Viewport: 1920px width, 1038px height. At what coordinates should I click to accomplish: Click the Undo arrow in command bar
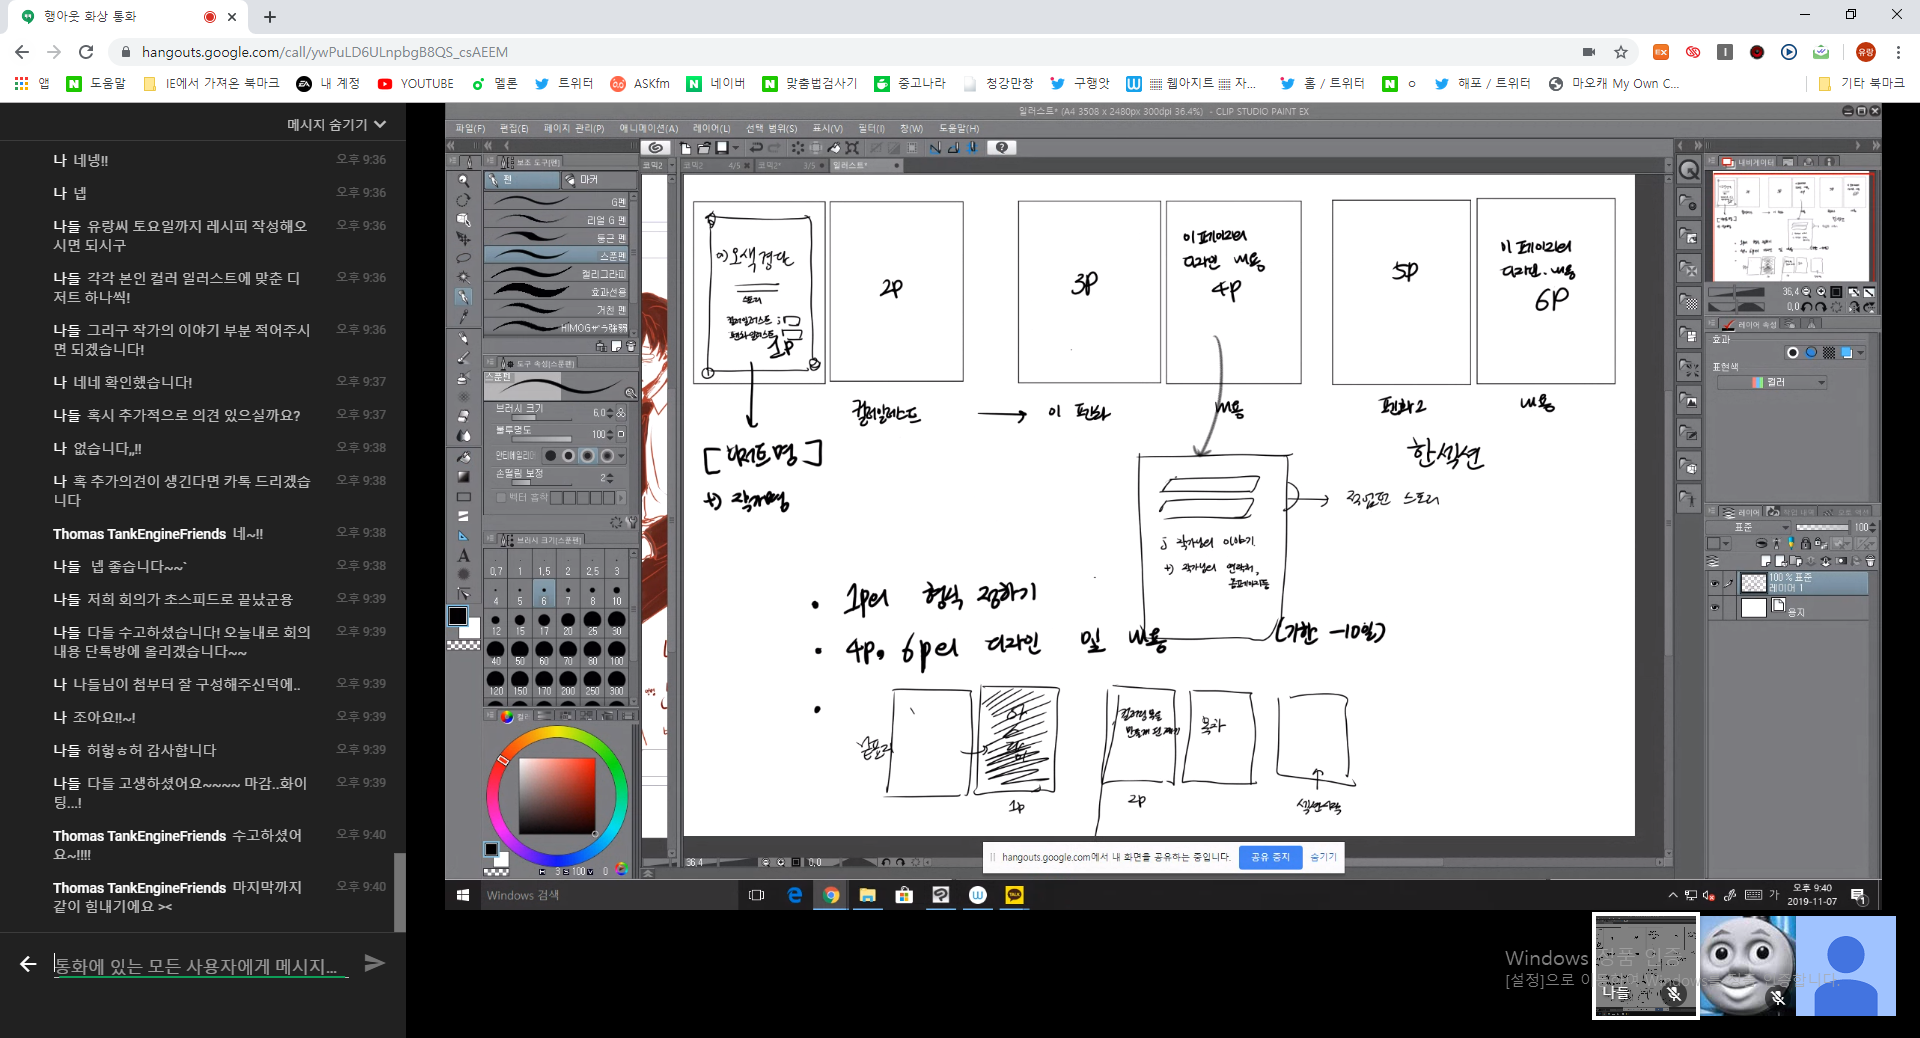[757, 147]
